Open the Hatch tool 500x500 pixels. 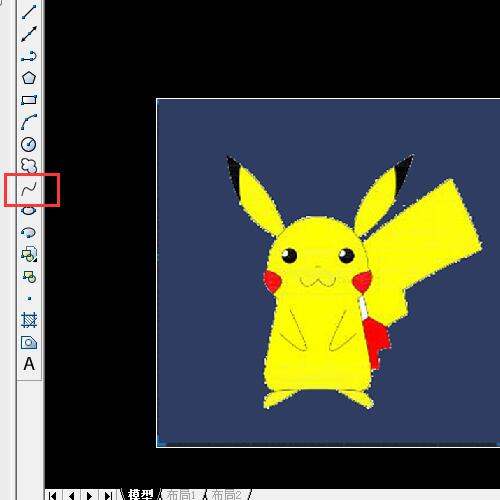pyautogui.click(x=29, y=320)
